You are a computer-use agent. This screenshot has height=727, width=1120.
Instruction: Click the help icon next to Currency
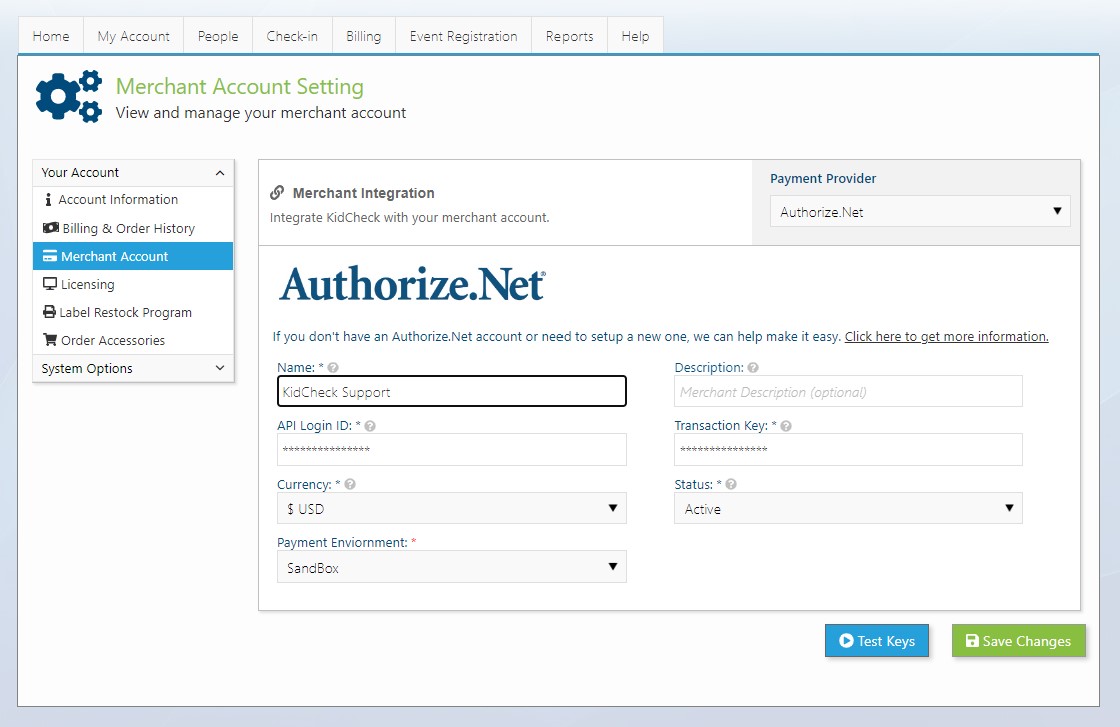350,484
